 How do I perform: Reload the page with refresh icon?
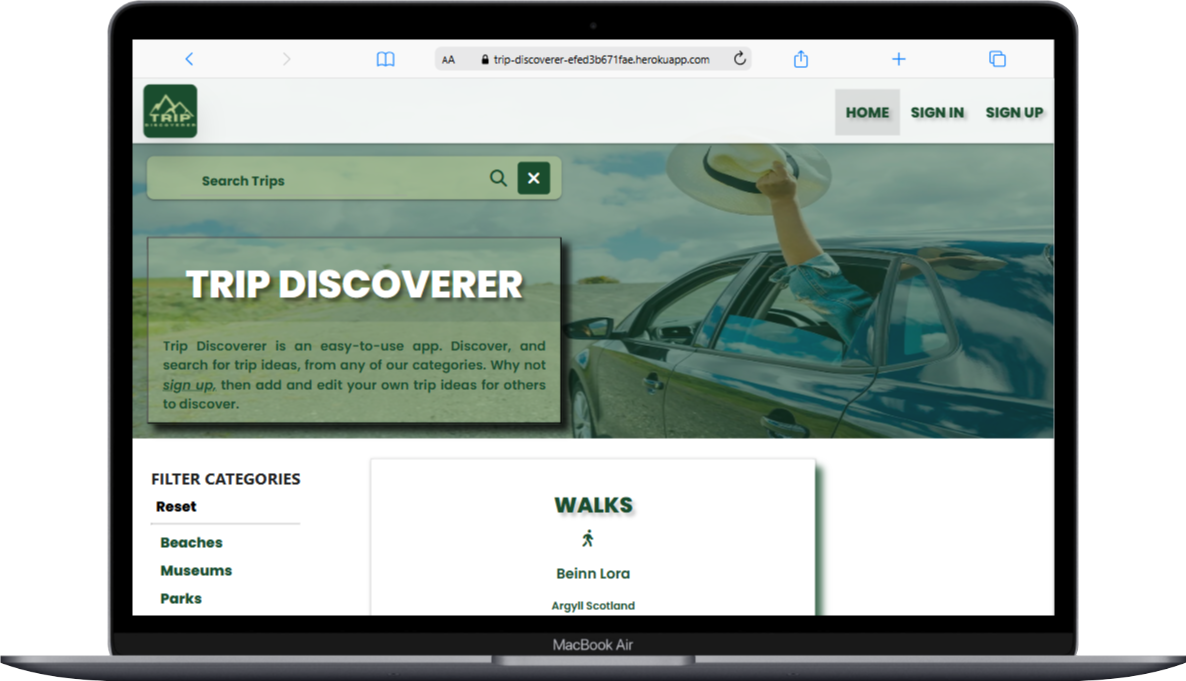[x=740, y=59]
